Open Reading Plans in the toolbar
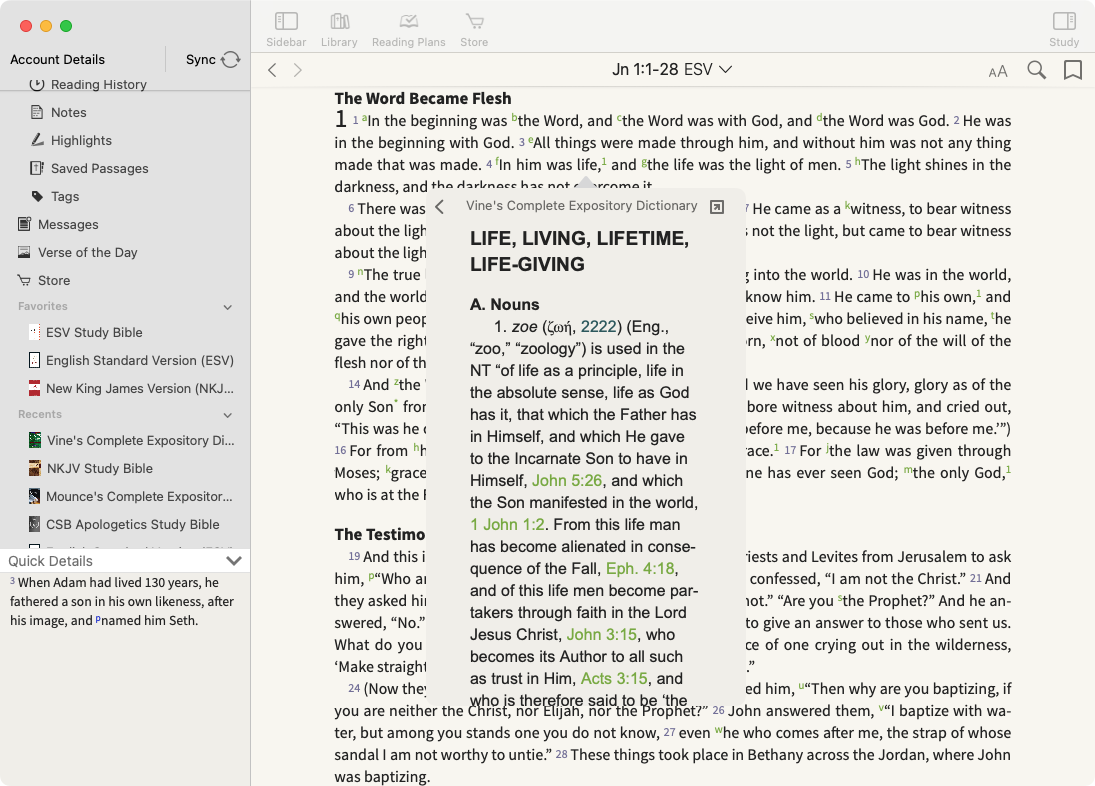Image resolution: width=1095 pixels, height=786 pixels. point(409,30)
